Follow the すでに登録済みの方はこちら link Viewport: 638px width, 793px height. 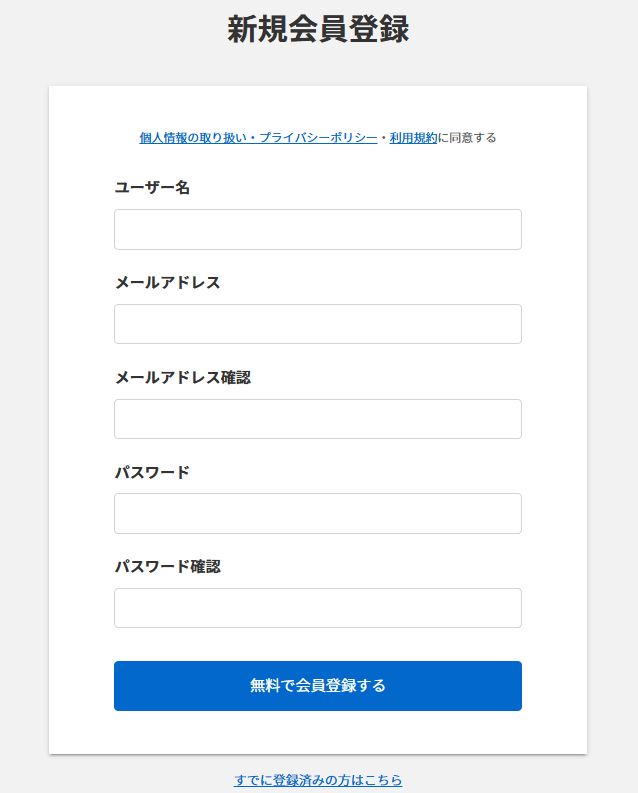(x=318, y=780)
